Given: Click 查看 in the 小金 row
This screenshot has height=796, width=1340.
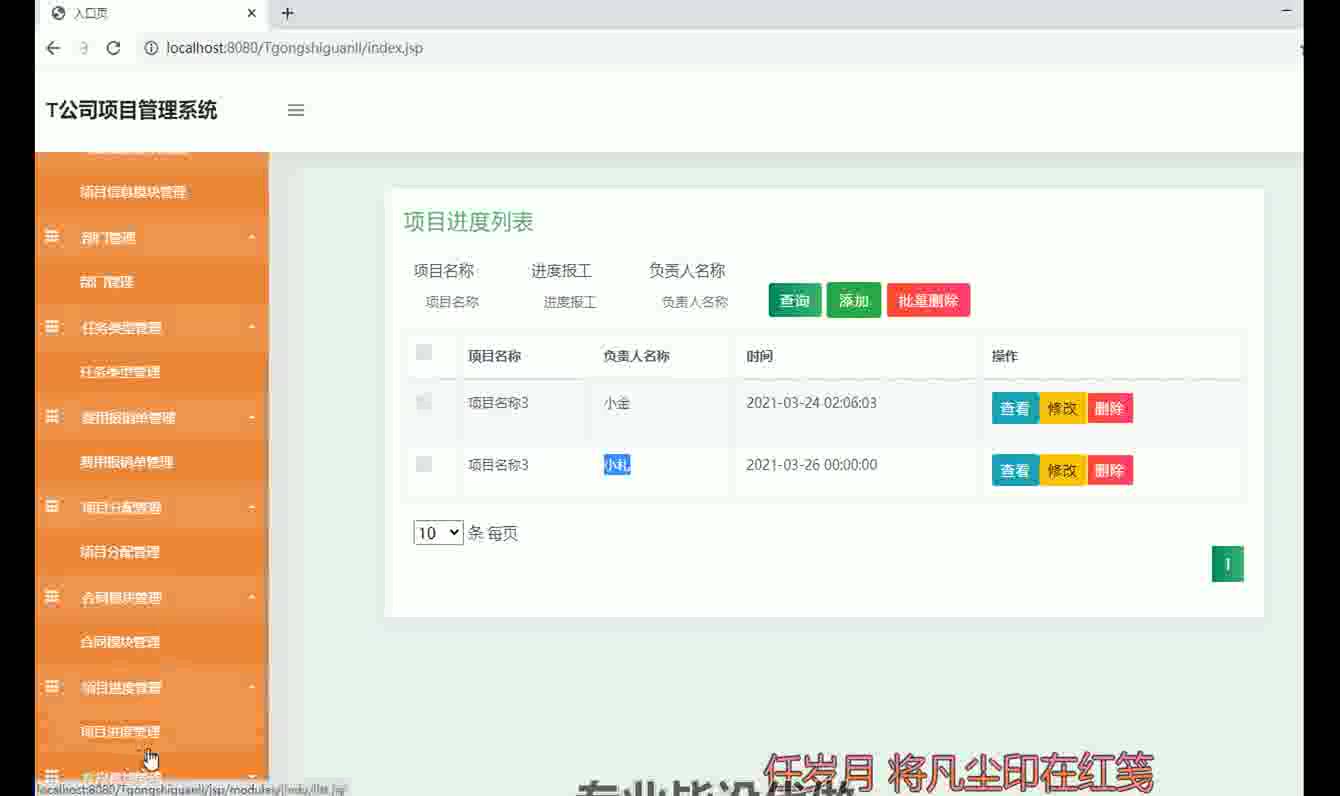Looking at the screenshot, I should pyautogui.click(x=1015, y=408).
